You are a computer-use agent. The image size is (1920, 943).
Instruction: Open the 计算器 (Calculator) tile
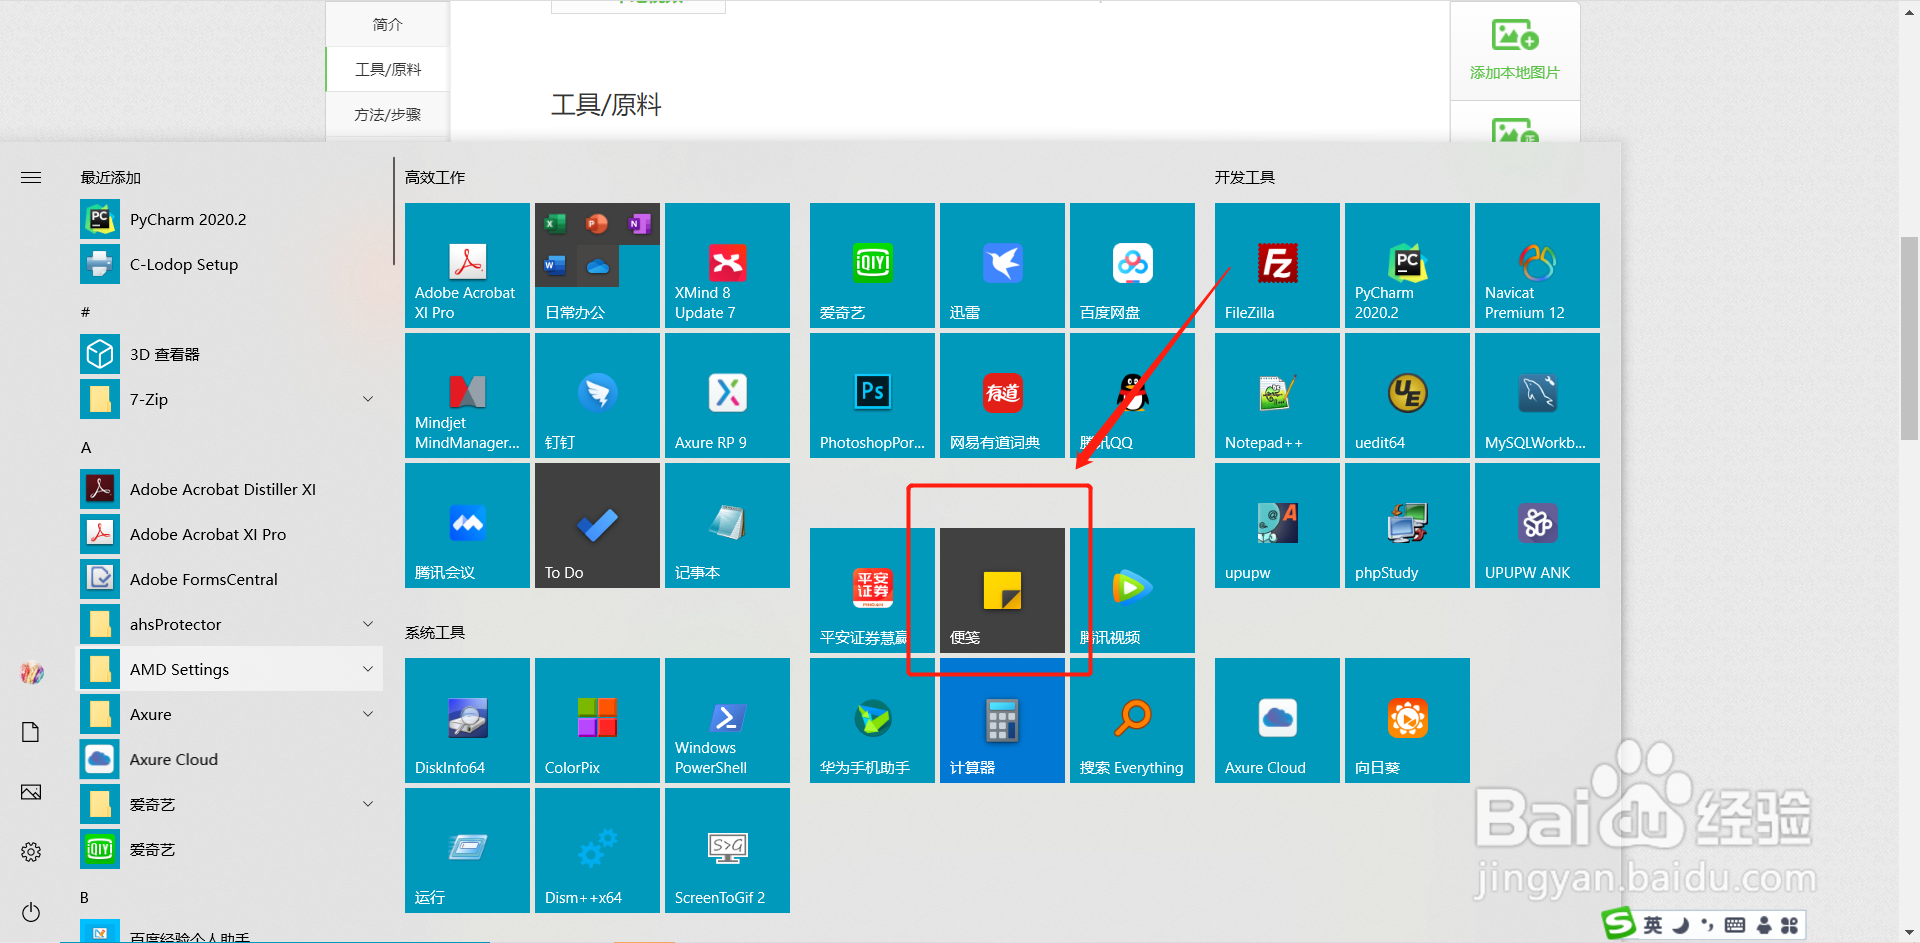pos(1001,720)
